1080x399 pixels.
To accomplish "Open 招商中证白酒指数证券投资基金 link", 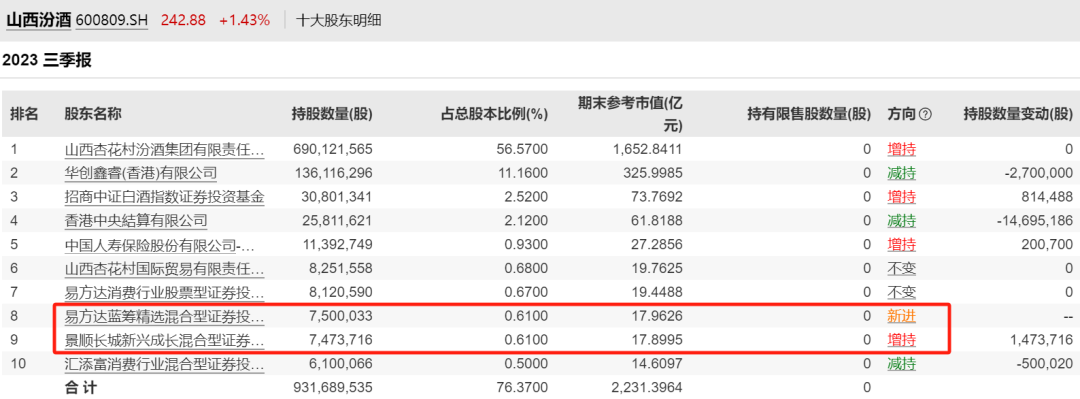I will (164, 197).
